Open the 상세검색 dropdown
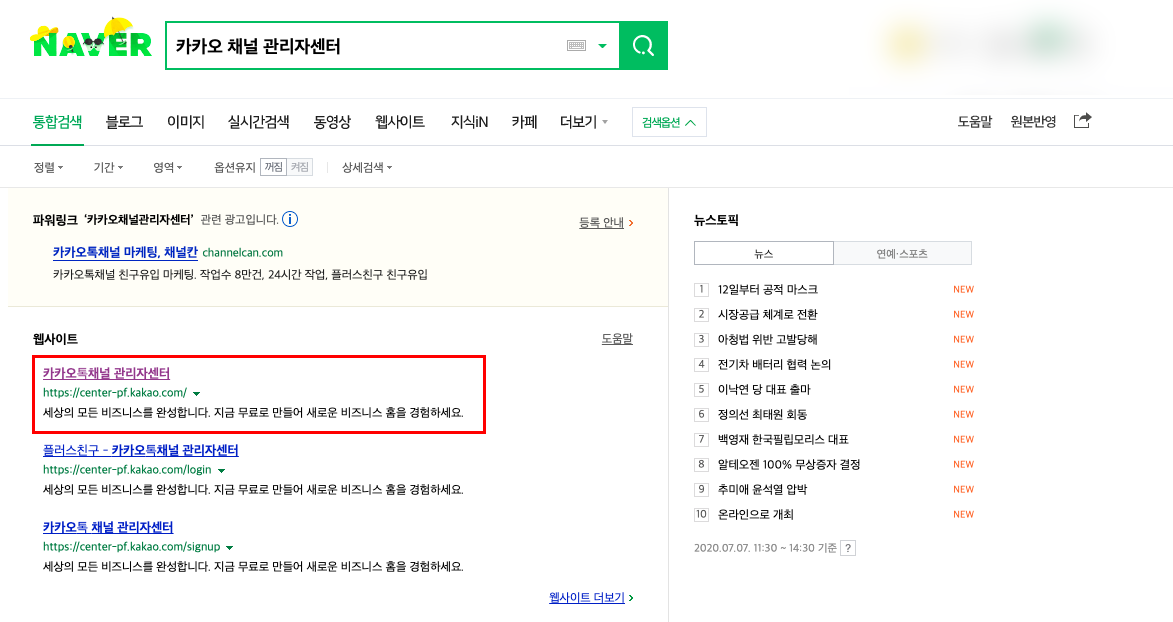 pos(367,168)
